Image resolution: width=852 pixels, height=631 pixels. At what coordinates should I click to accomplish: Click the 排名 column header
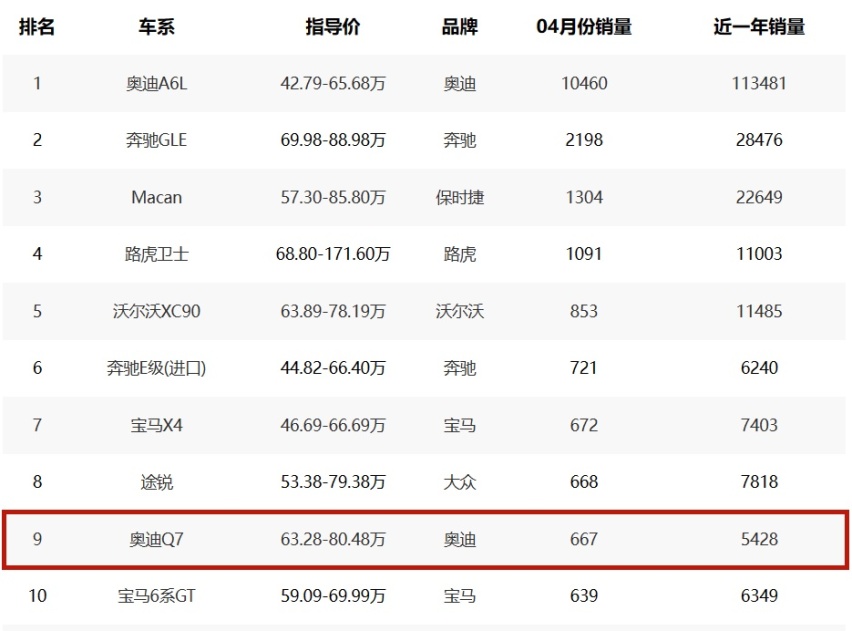point(37,27)
